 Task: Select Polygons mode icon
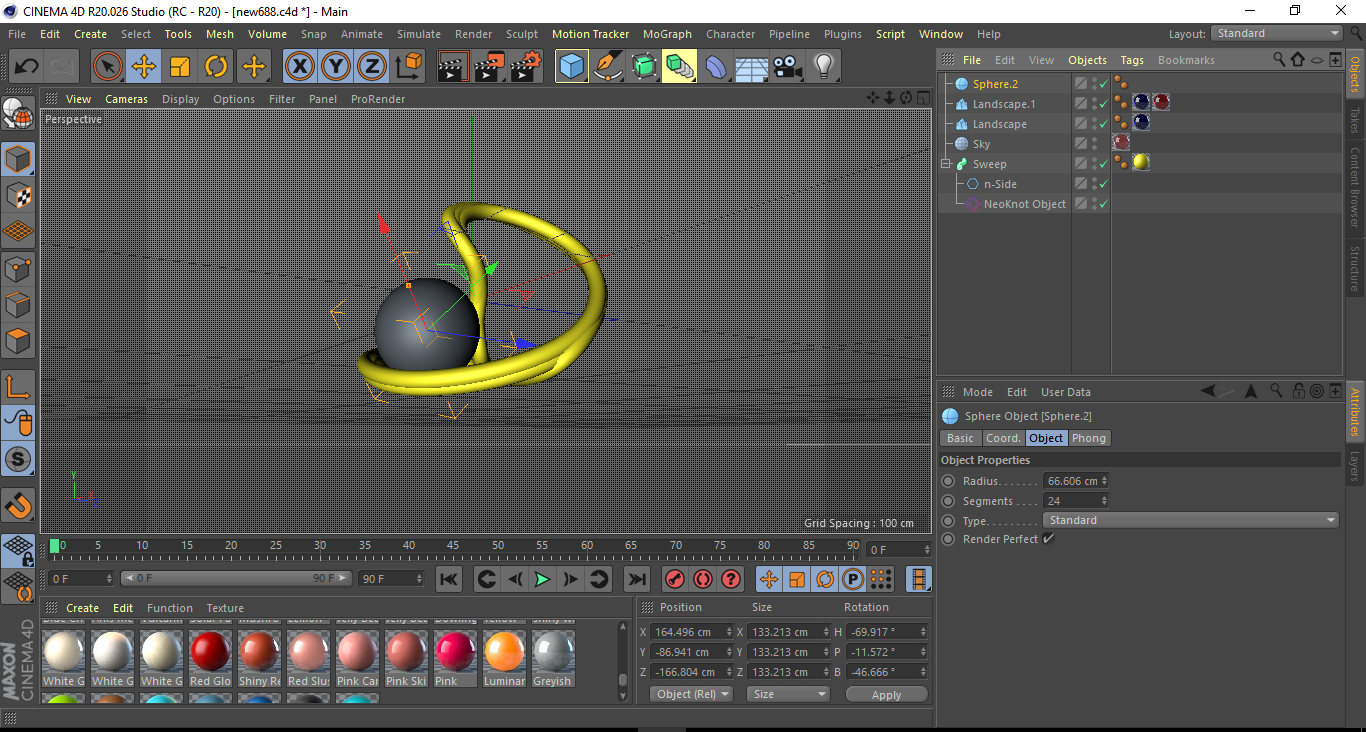tap(18, 341)
